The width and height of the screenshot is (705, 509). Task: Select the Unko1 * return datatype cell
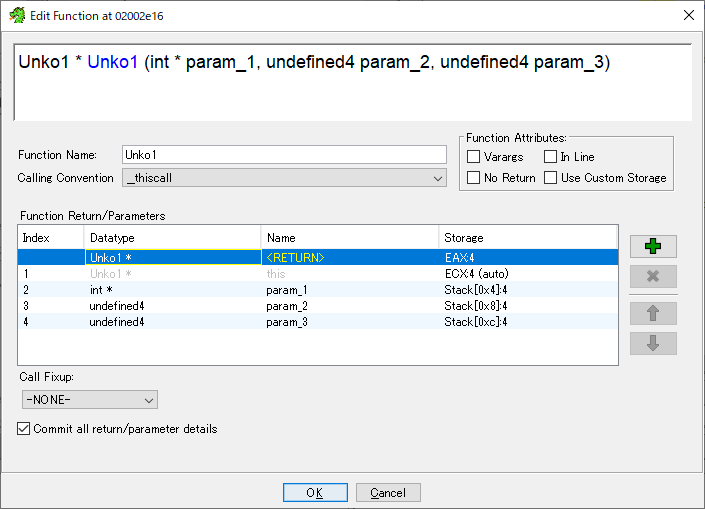[x=173, y=258]
